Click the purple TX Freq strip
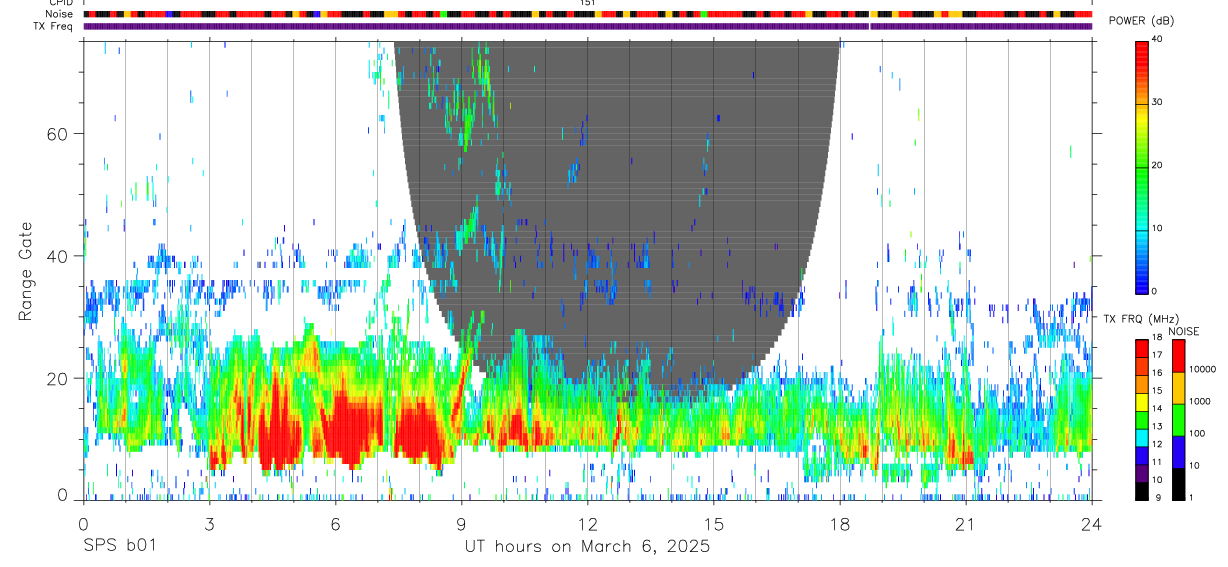The height and width of the screenshot is (567, 1228). [588, 26]
